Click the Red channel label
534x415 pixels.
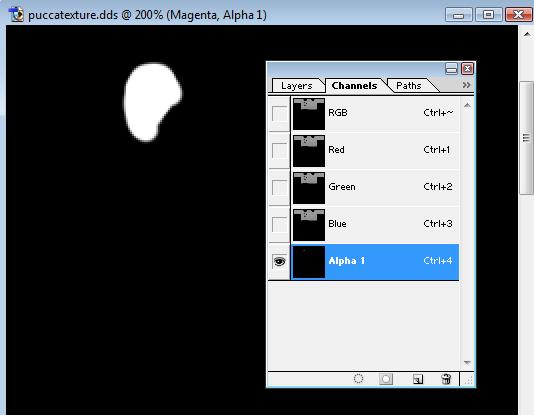coord(336,150)
